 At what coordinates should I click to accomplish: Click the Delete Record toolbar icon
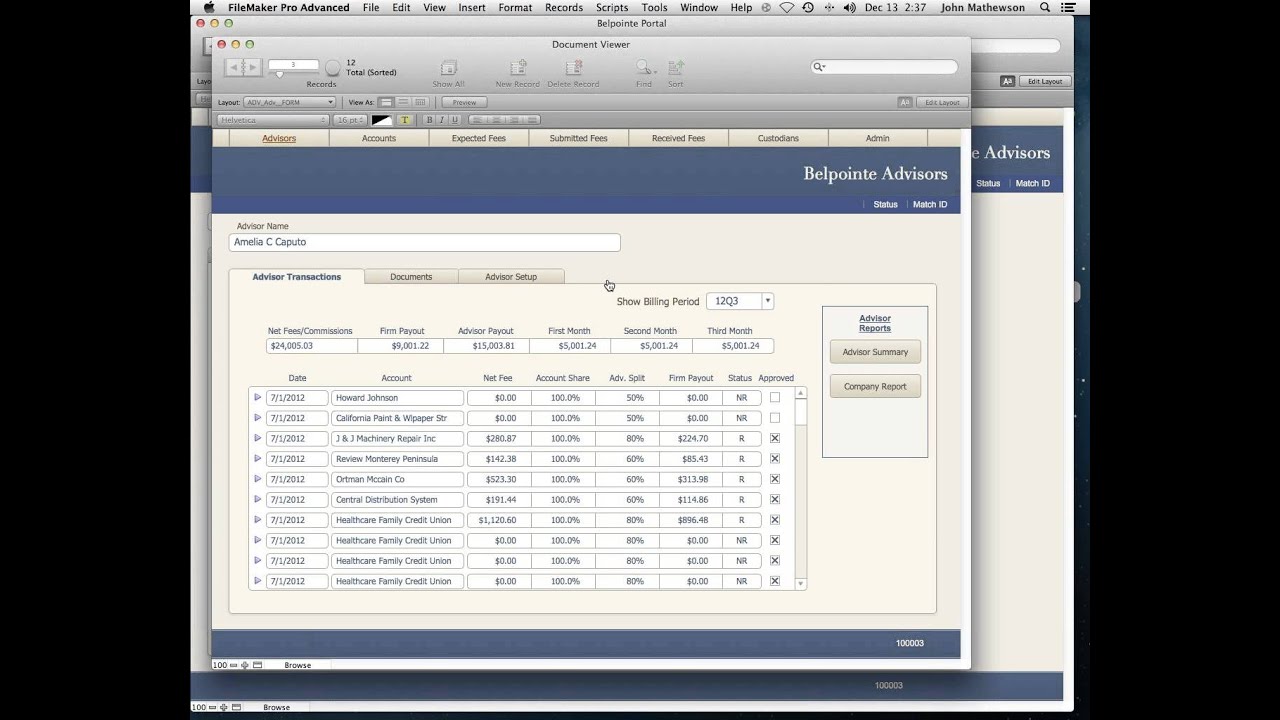click(573, 68)
